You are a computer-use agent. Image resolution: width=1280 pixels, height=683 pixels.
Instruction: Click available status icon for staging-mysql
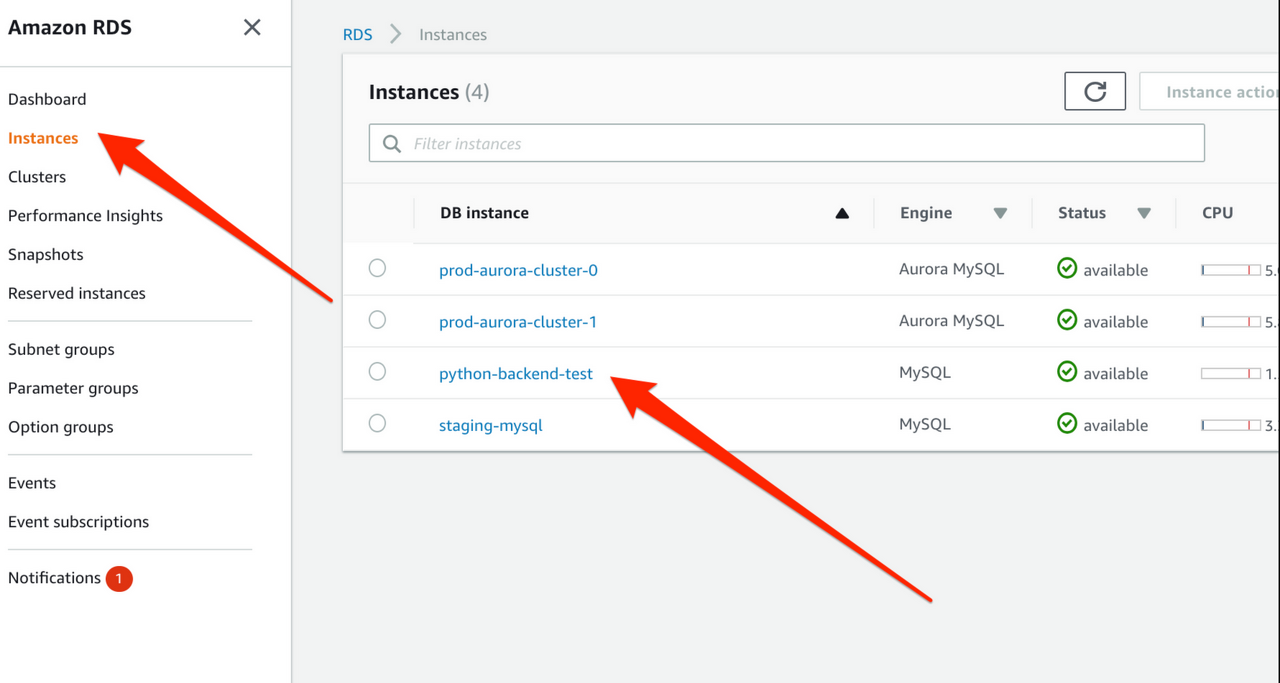[1067, 424]
